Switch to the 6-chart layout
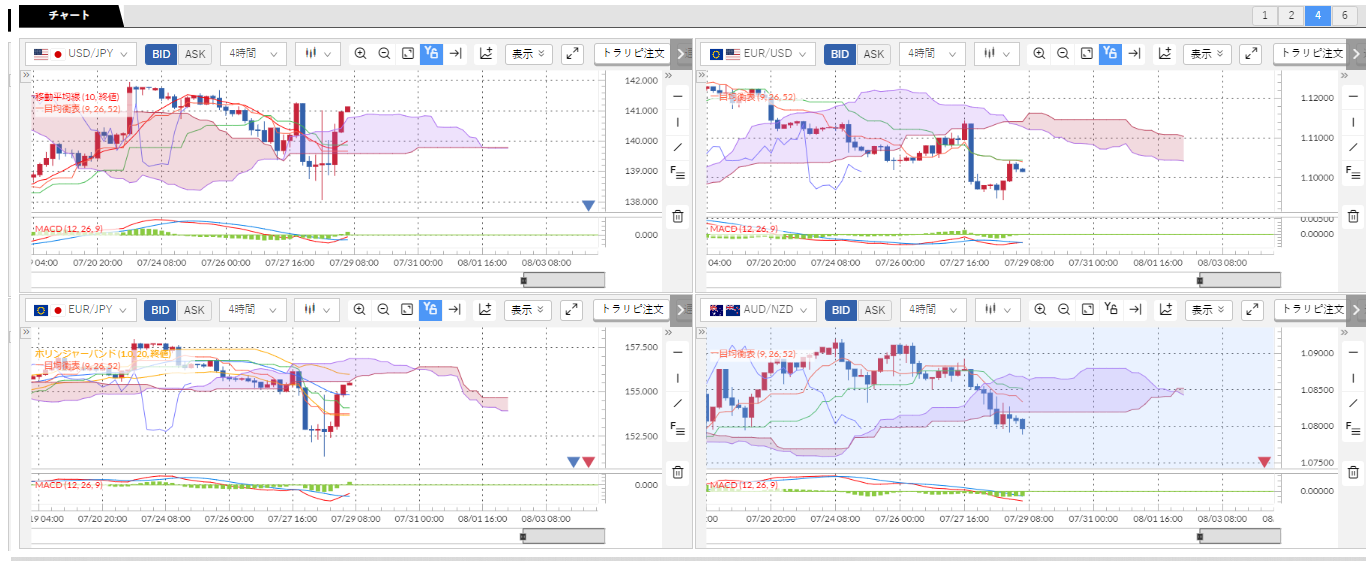The image size is (1366, 565). tap(1345, 15)
